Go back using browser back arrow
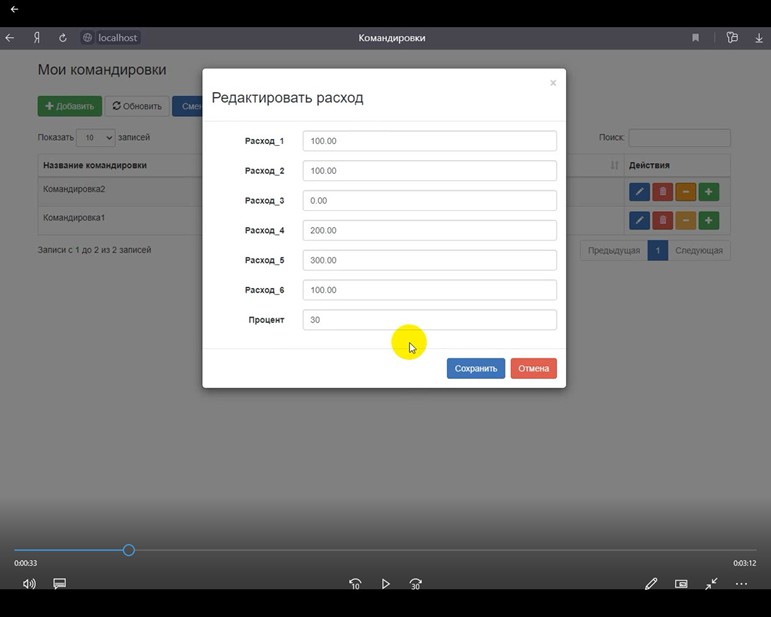This screenshot has height=617, width=771. click(10, 38)
